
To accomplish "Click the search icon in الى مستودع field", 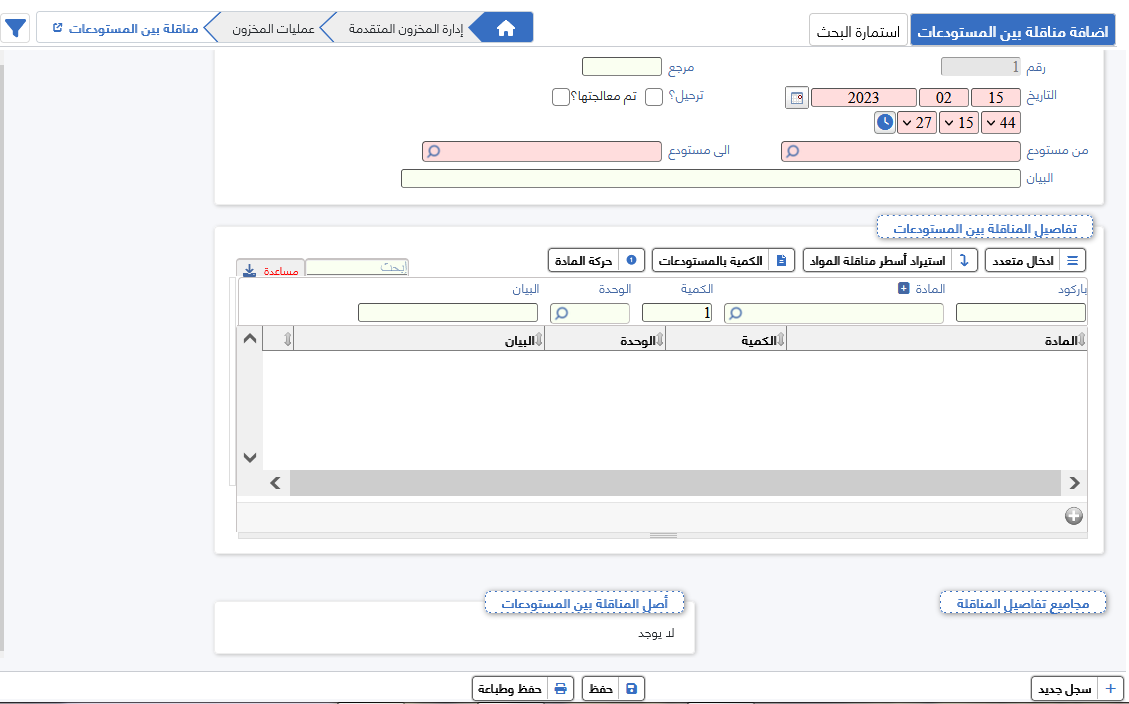I will click(x=434, y=152).
